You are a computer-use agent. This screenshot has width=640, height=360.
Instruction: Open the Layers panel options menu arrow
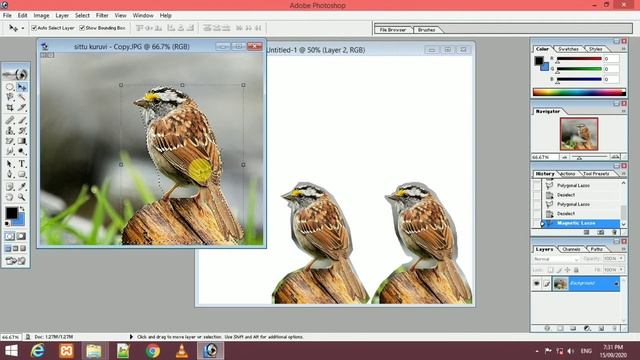point(623,249)
